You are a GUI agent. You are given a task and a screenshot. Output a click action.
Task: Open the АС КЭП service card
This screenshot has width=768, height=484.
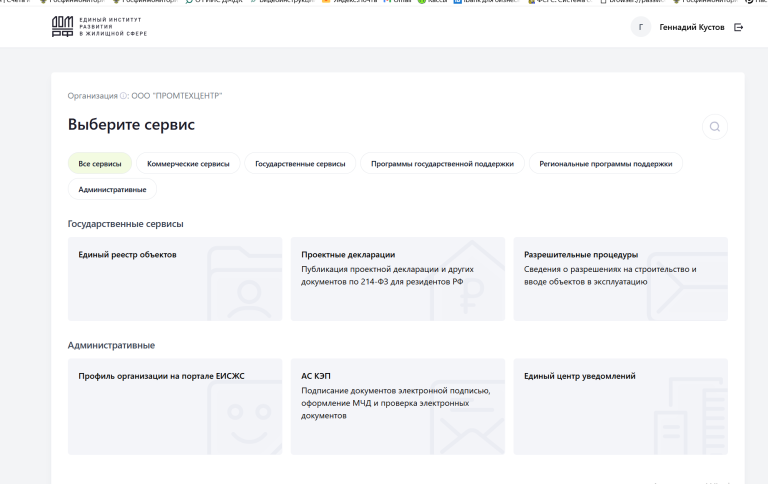(398, 407)
